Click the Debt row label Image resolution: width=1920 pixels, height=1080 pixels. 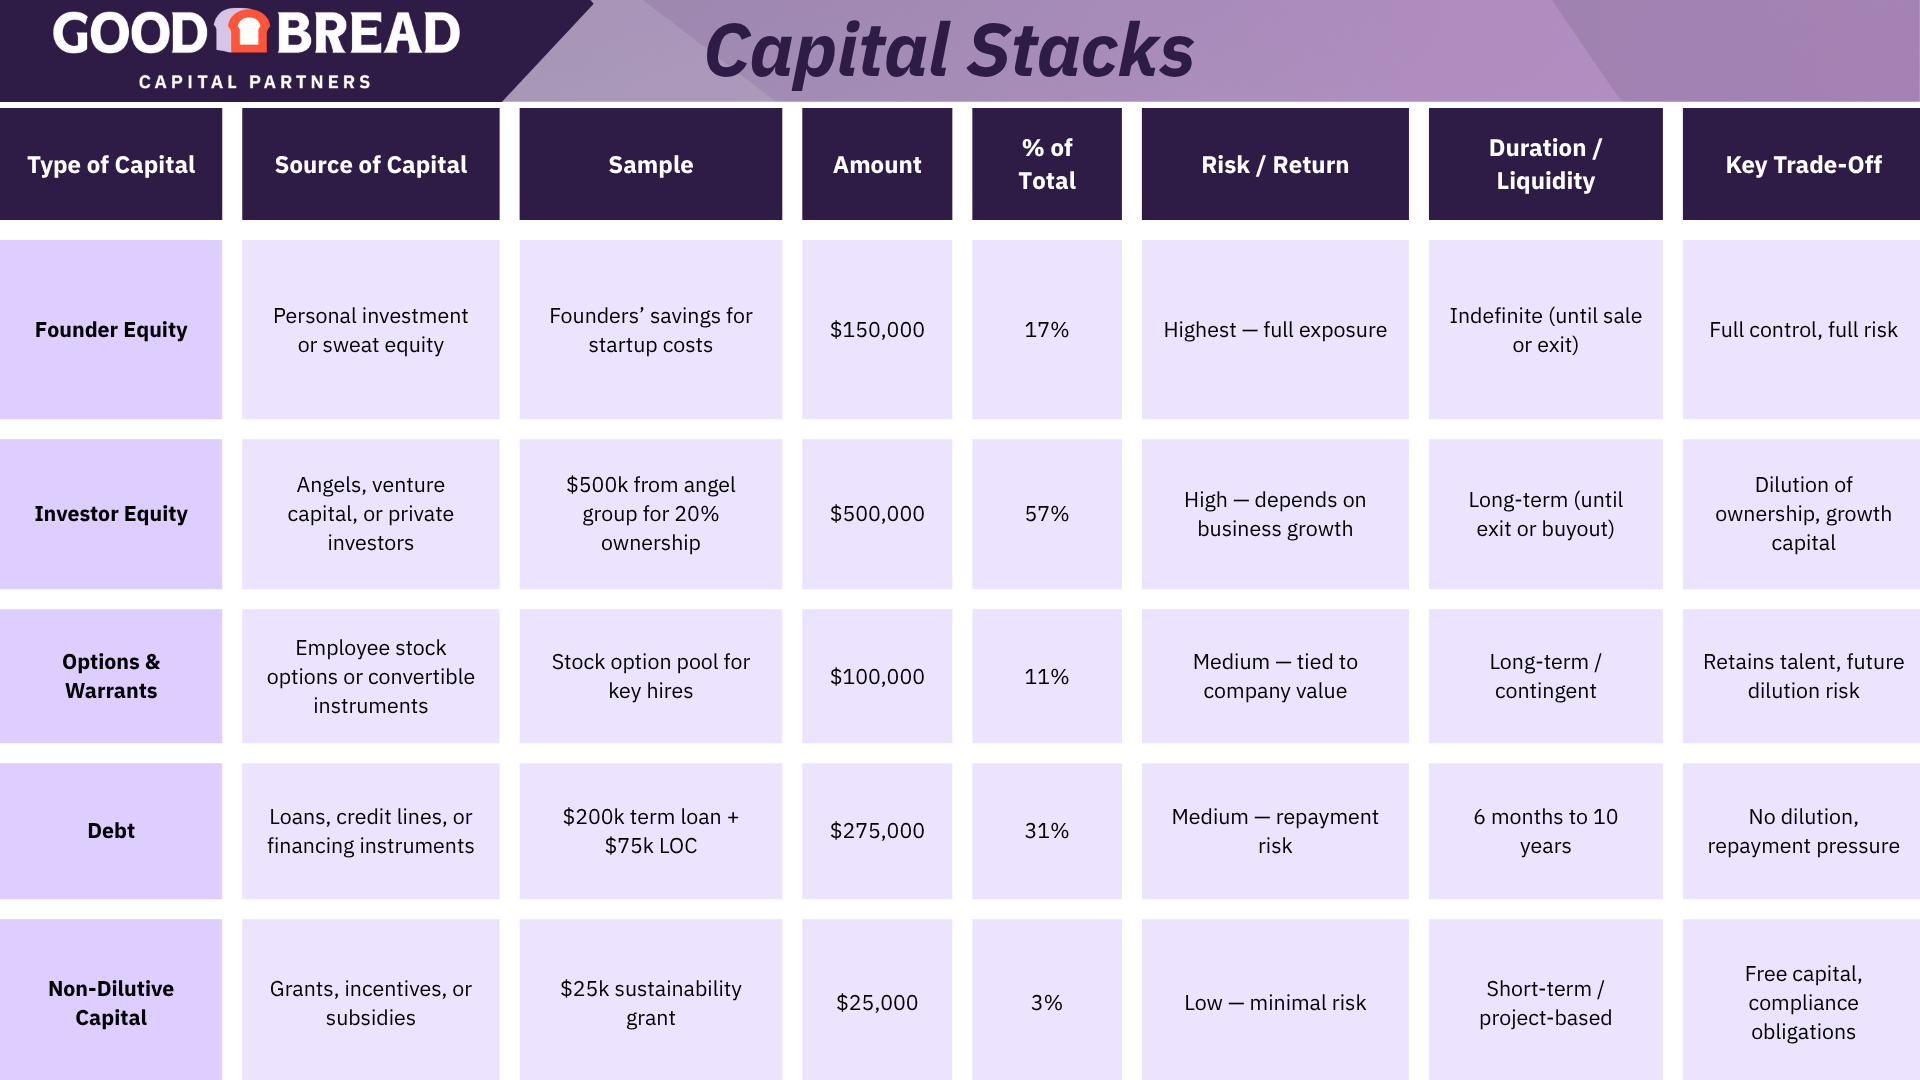point(111,831)
